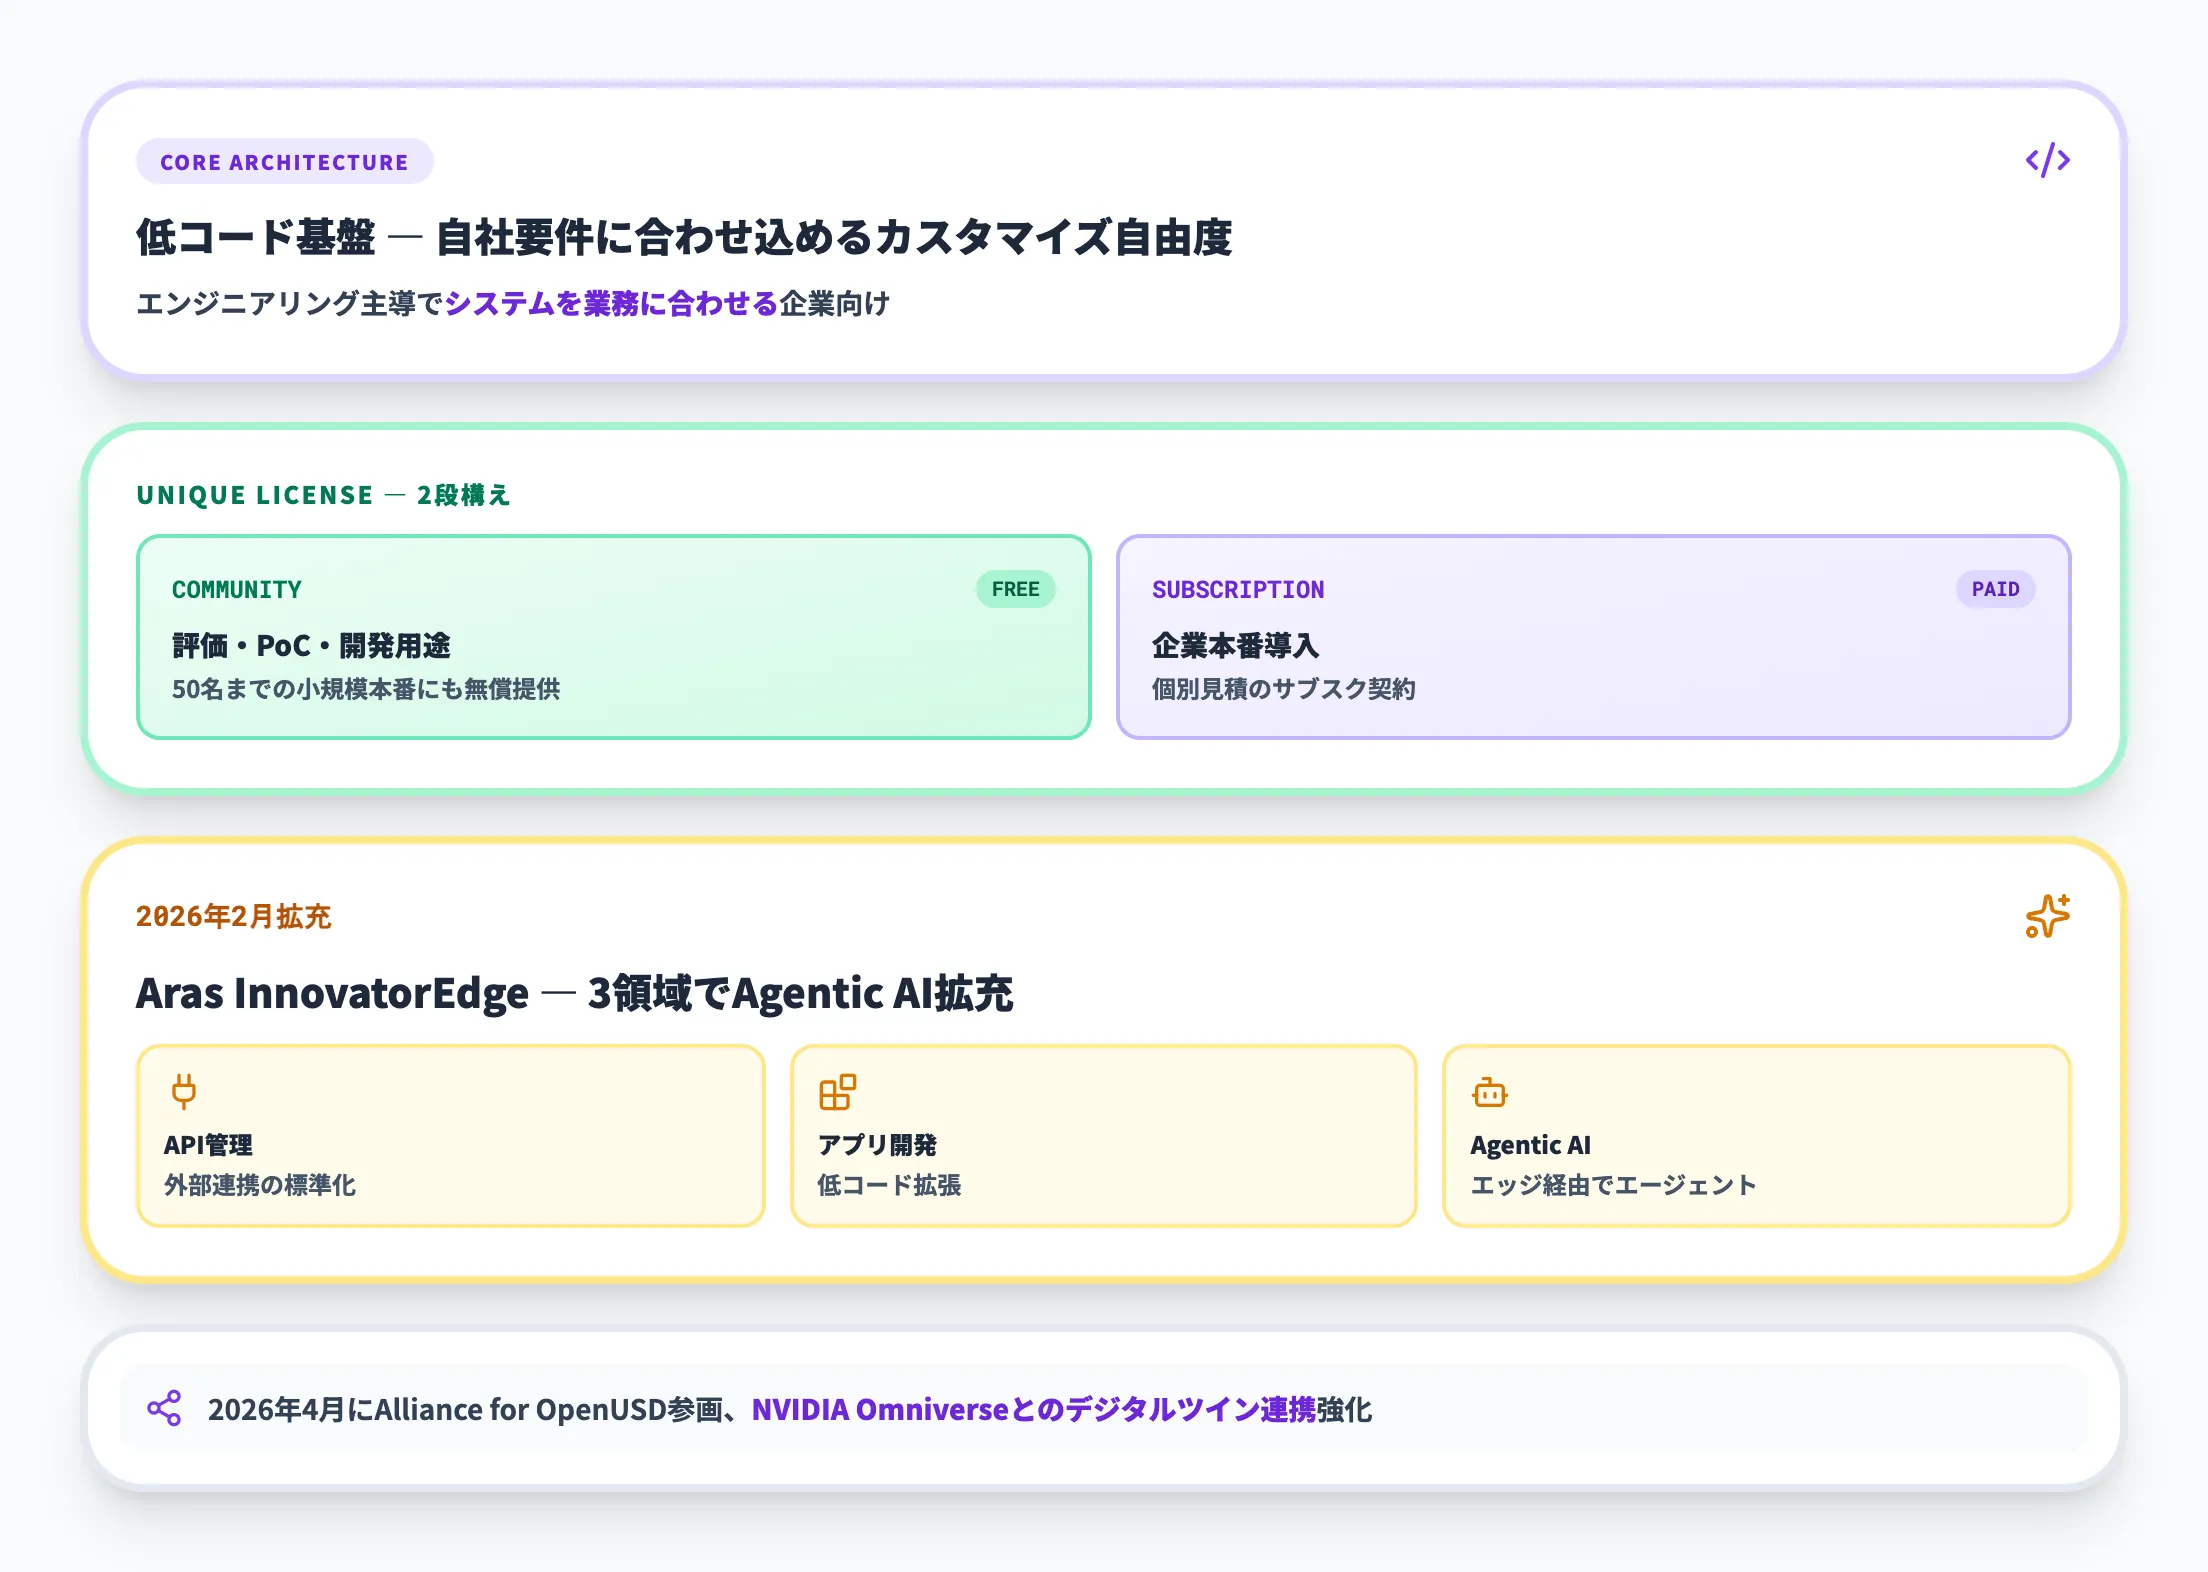Open the SUBSCRIPTION license card
Screen dimensions: 2208x1572
coord(1593,637)
